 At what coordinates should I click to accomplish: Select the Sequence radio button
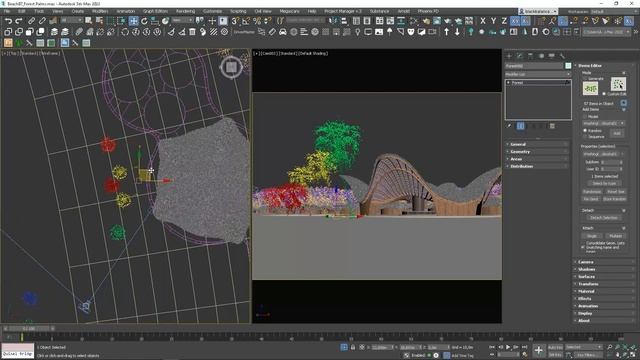coord(585,137)
